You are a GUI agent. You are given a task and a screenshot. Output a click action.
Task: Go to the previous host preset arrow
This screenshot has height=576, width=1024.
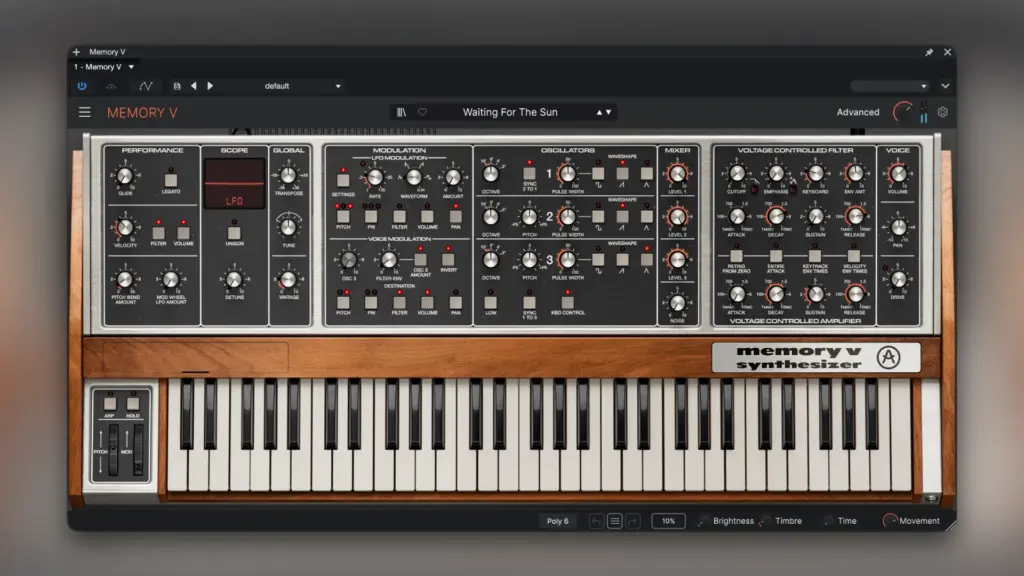(194, 86)
